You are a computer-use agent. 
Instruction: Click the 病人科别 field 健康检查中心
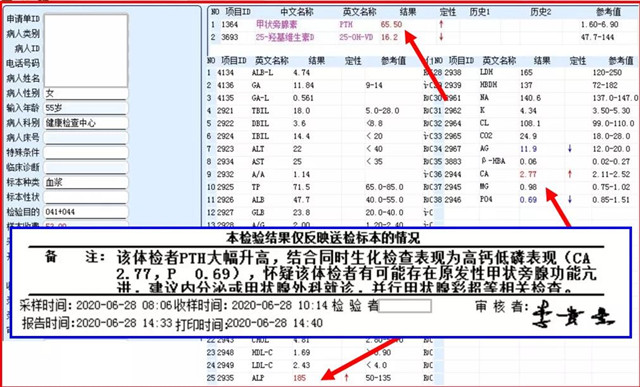(86, 123)
